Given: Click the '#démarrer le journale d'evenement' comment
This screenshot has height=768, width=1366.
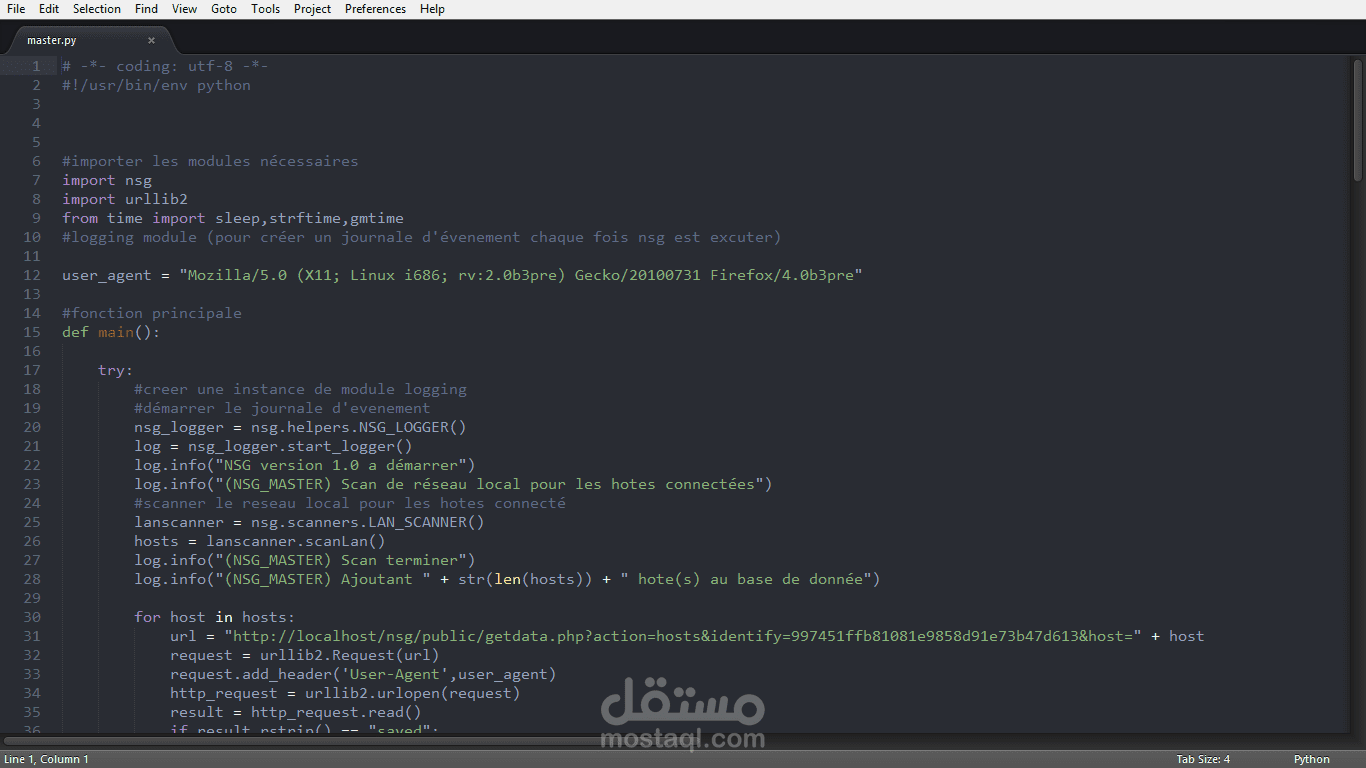Looking at the screenshot, I should (282, 408).
